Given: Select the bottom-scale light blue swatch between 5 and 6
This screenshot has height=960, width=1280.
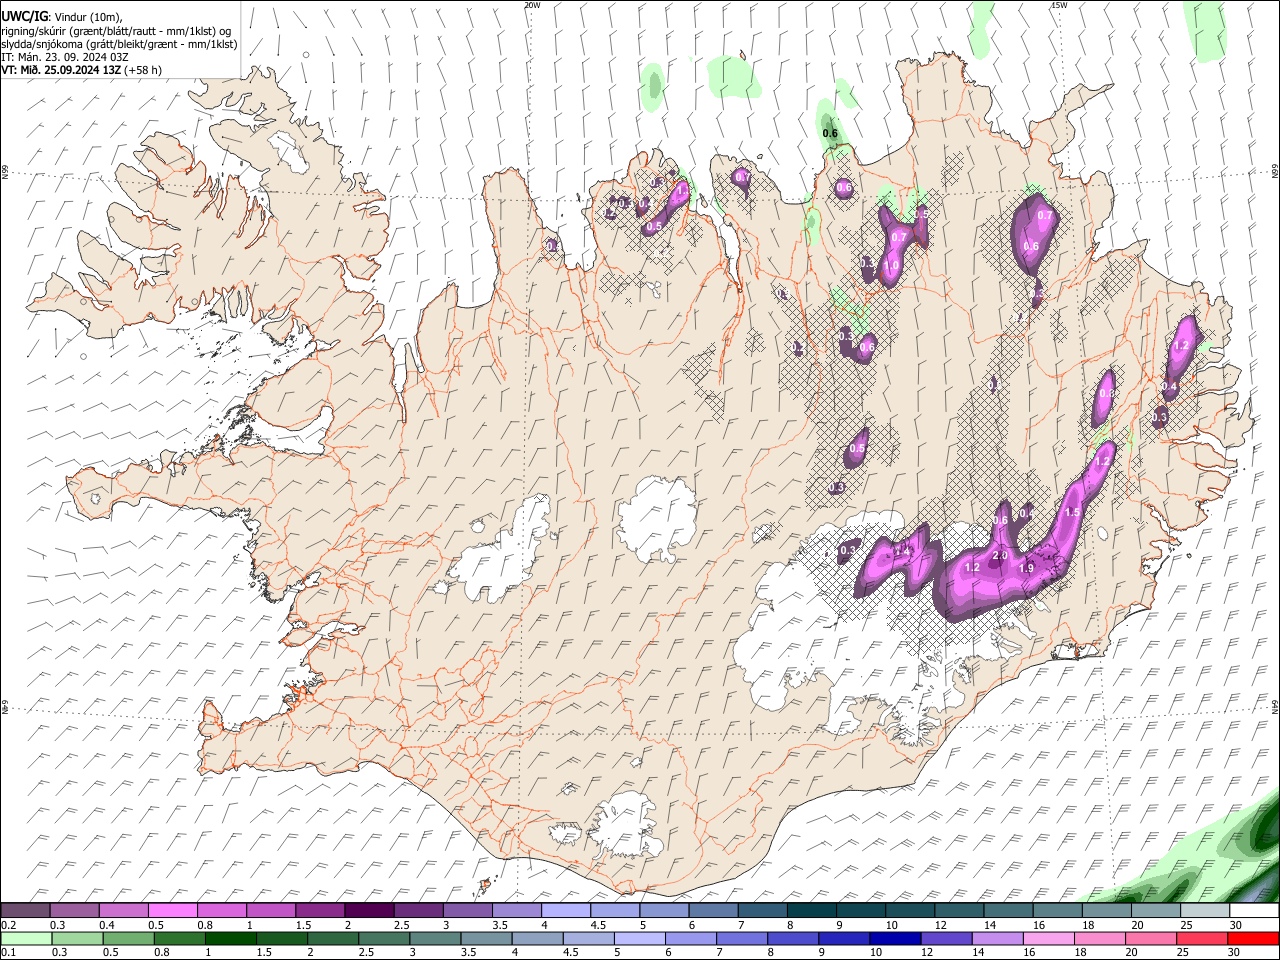Looking at the screenshot, I should (640, 938).
